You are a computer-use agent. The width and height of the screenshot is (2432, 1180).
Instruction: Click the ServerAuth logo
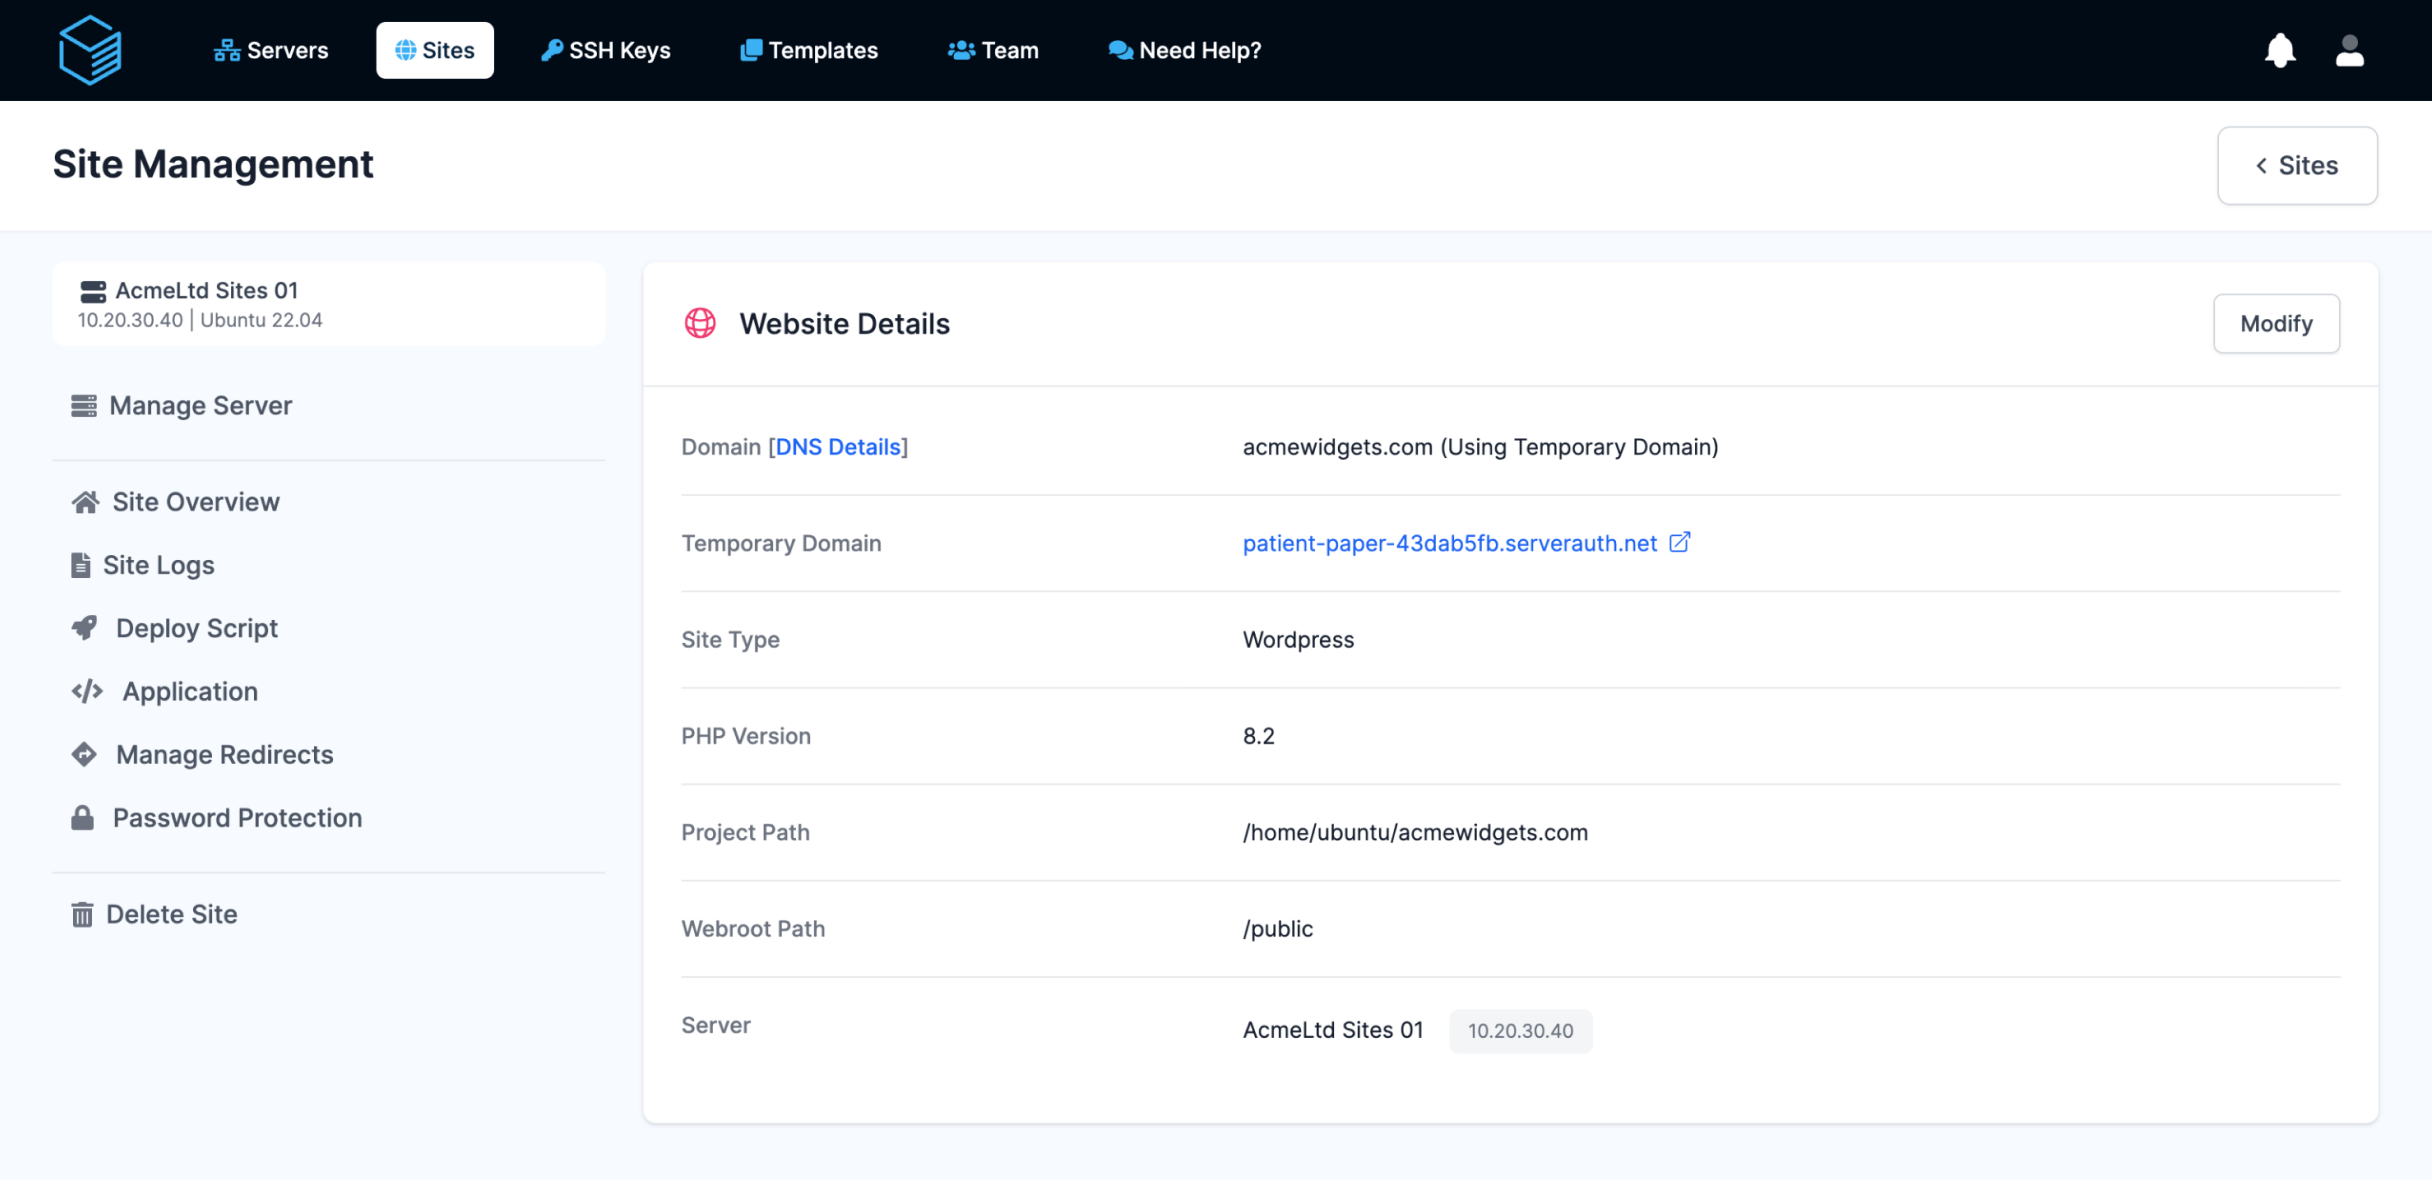pyautogui.click(x=90, y=50)
